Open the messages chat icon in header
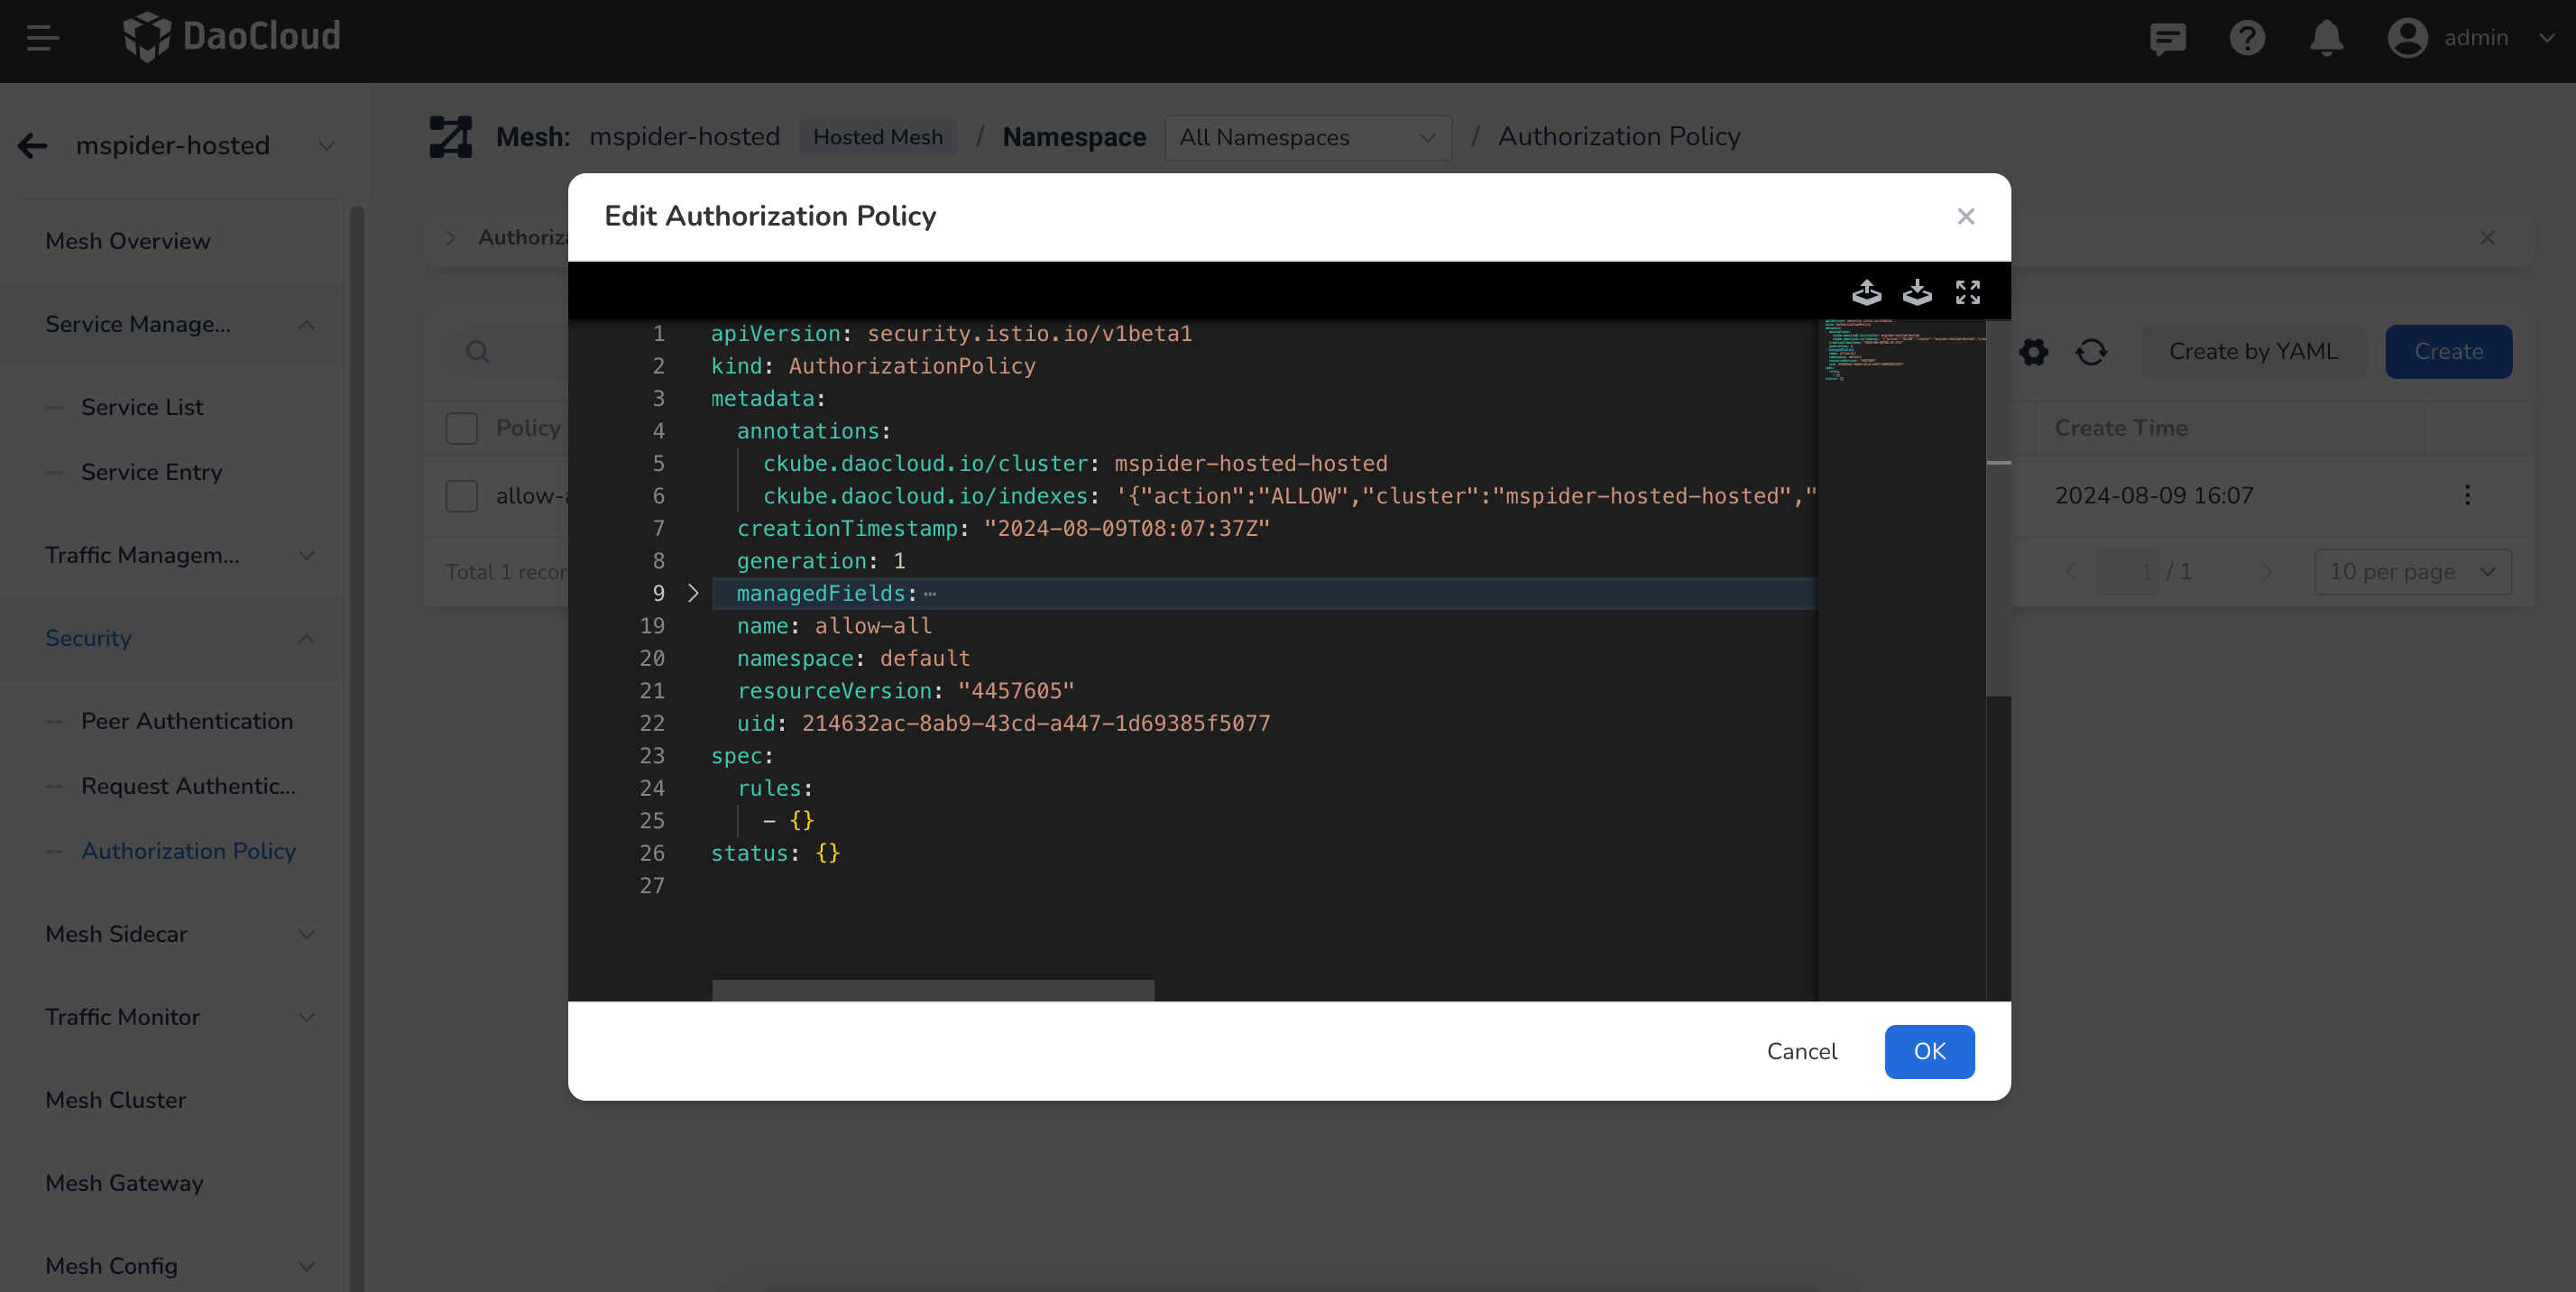The image size is (2576, 1292). pos(2167,38)
